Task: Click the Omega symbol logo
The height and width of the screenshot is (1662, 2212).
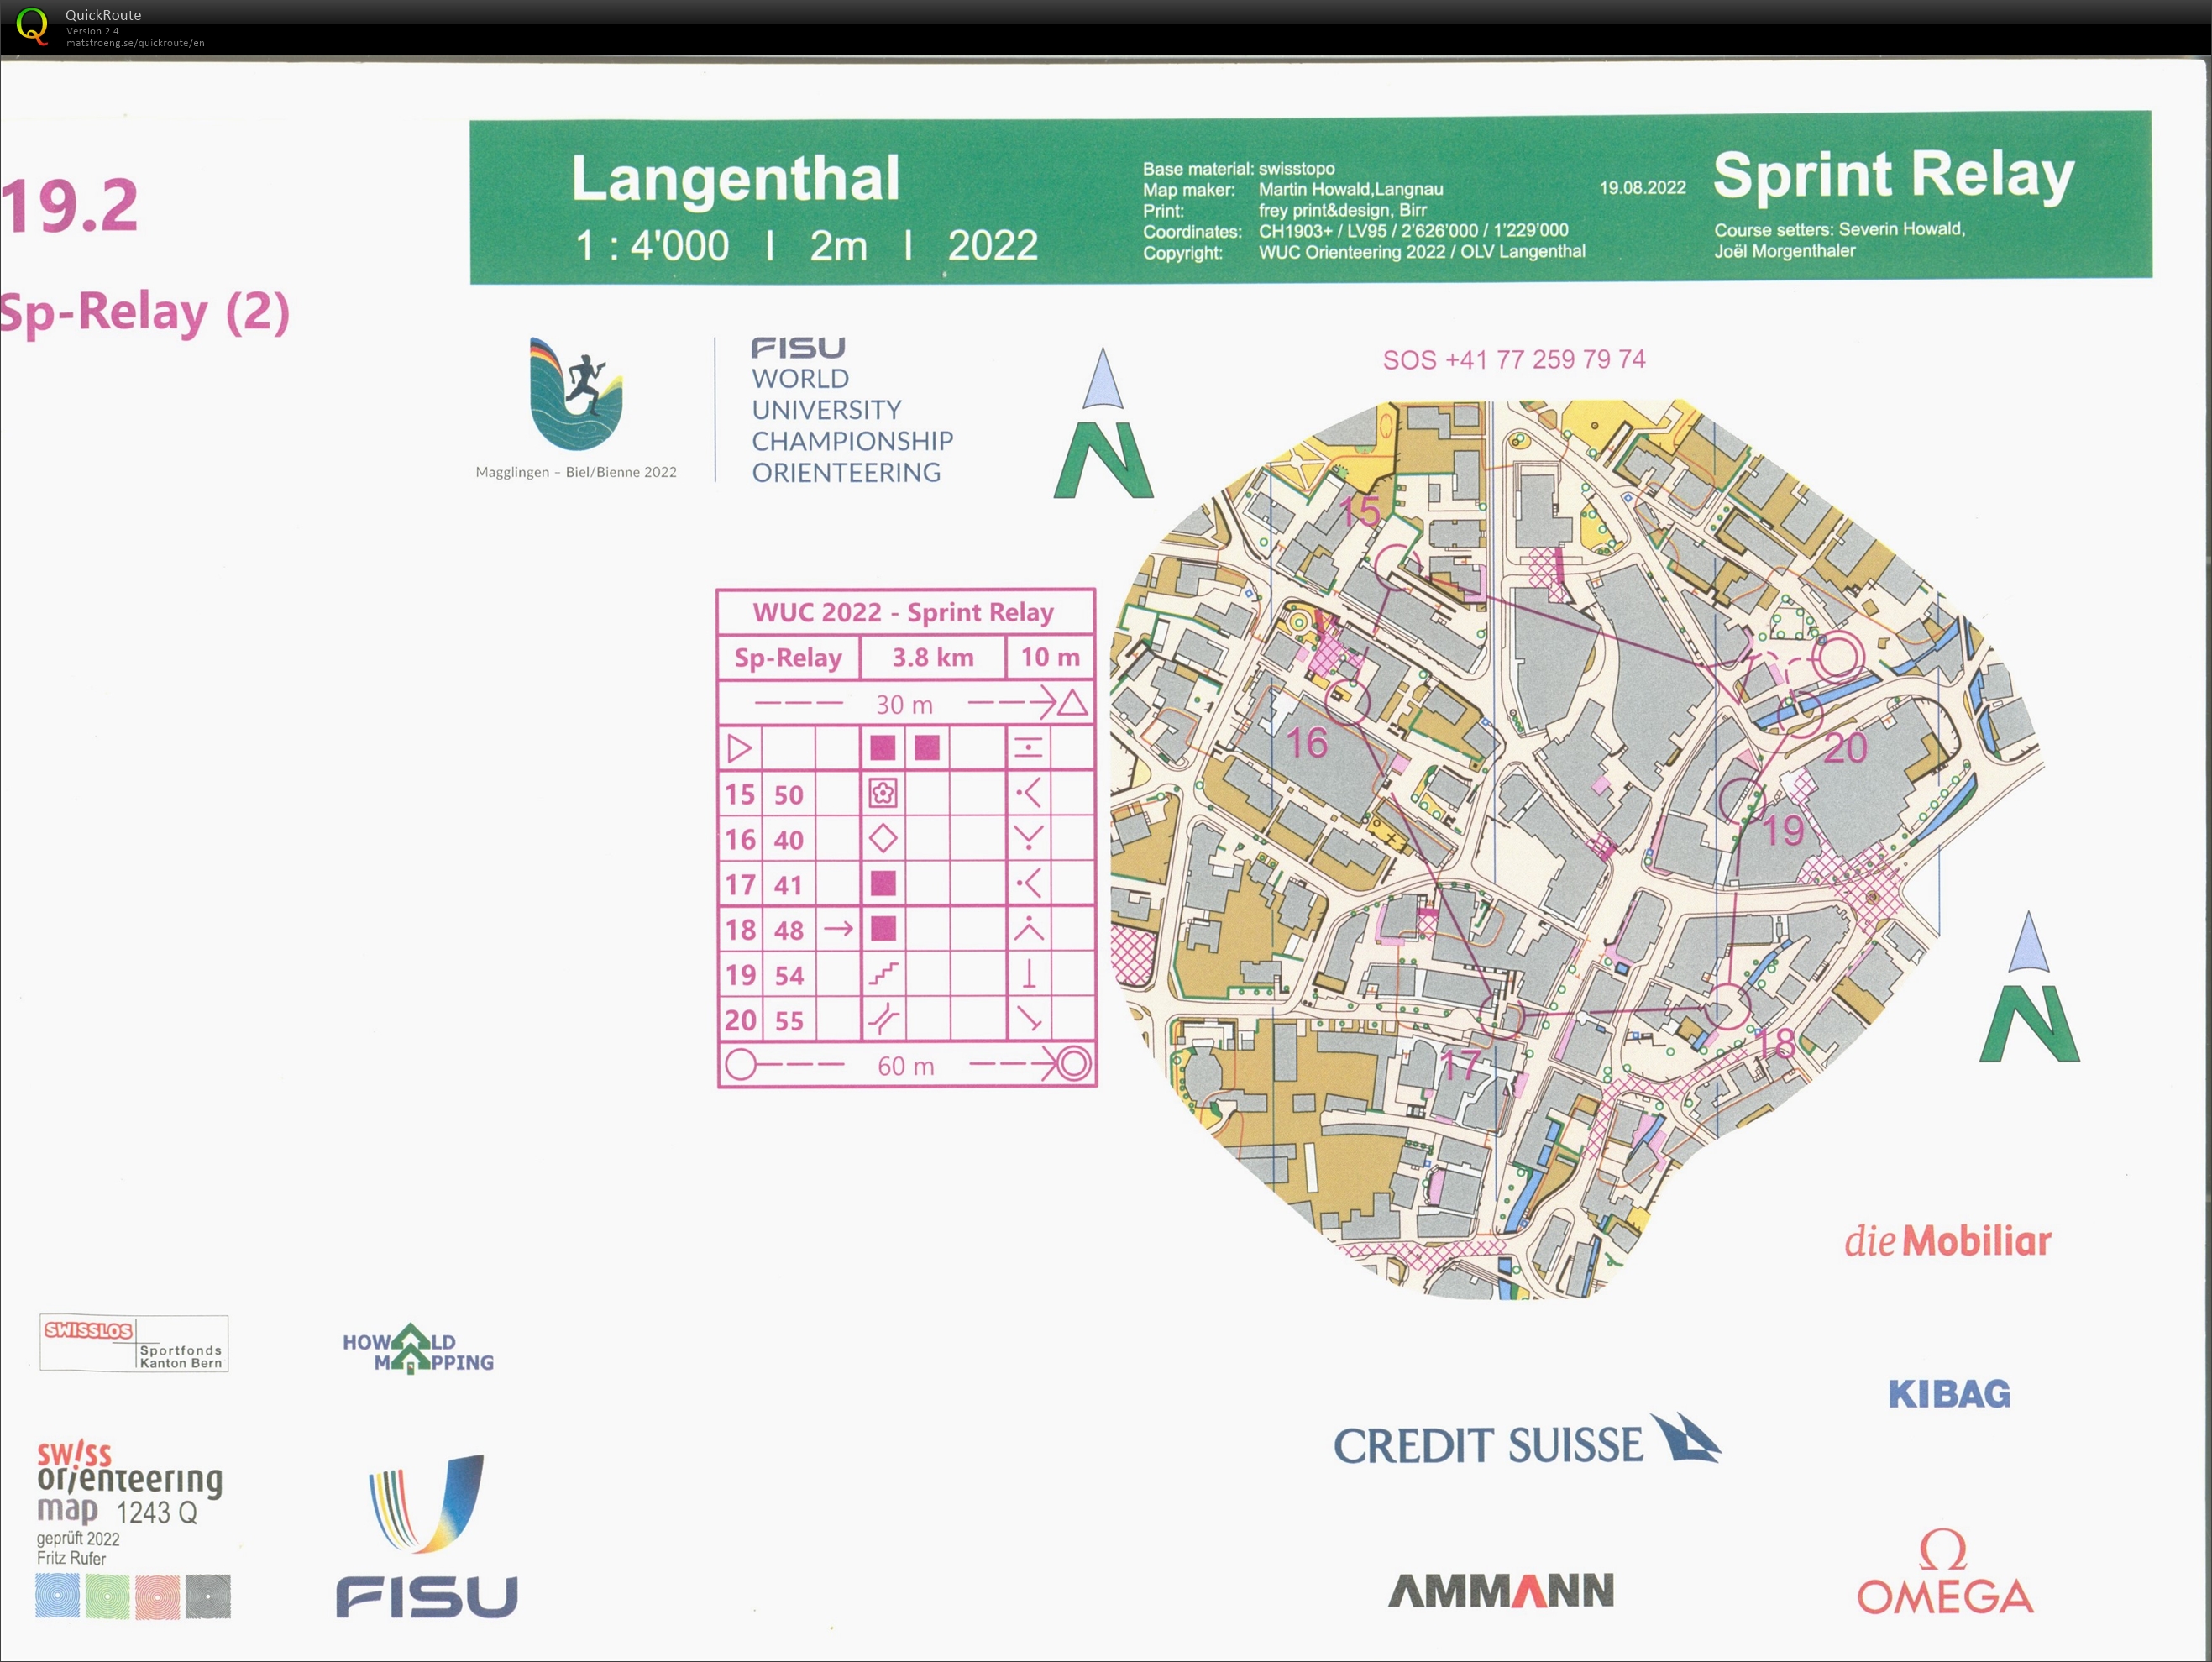Action: pos(1943,1550)
